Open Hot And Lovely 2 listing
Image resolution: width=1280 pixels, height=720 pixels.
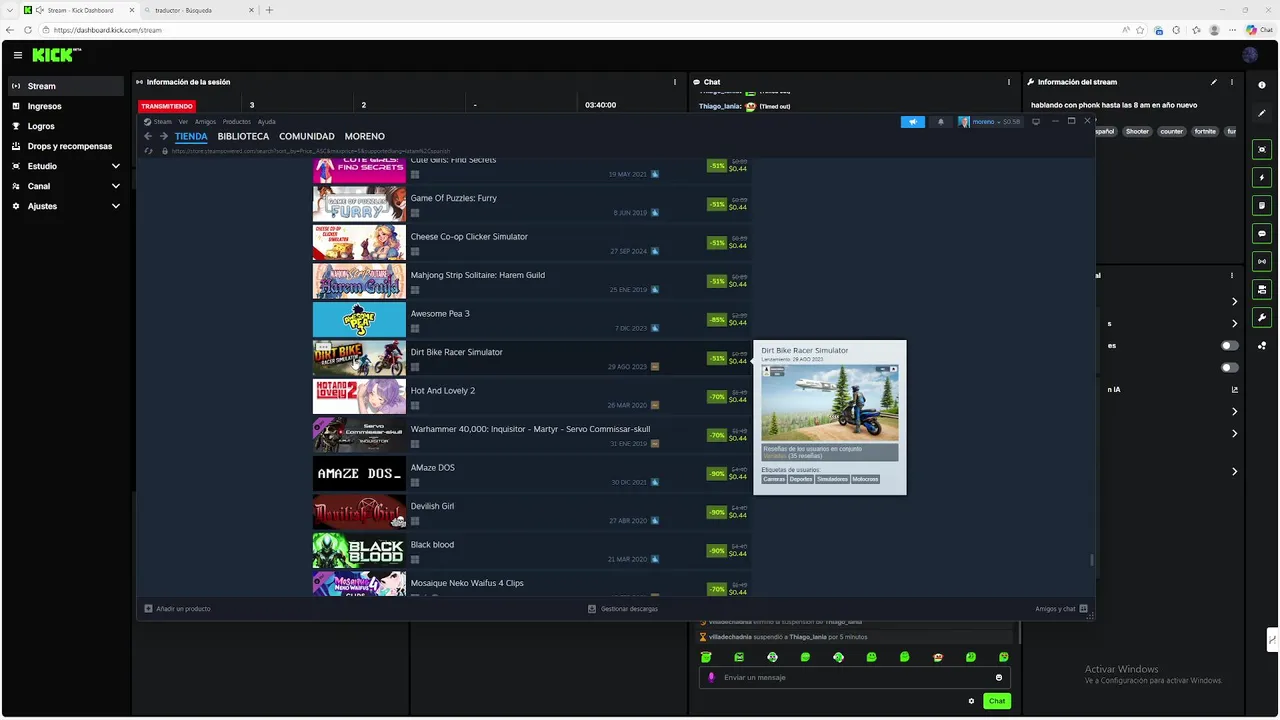coord(531,397)
